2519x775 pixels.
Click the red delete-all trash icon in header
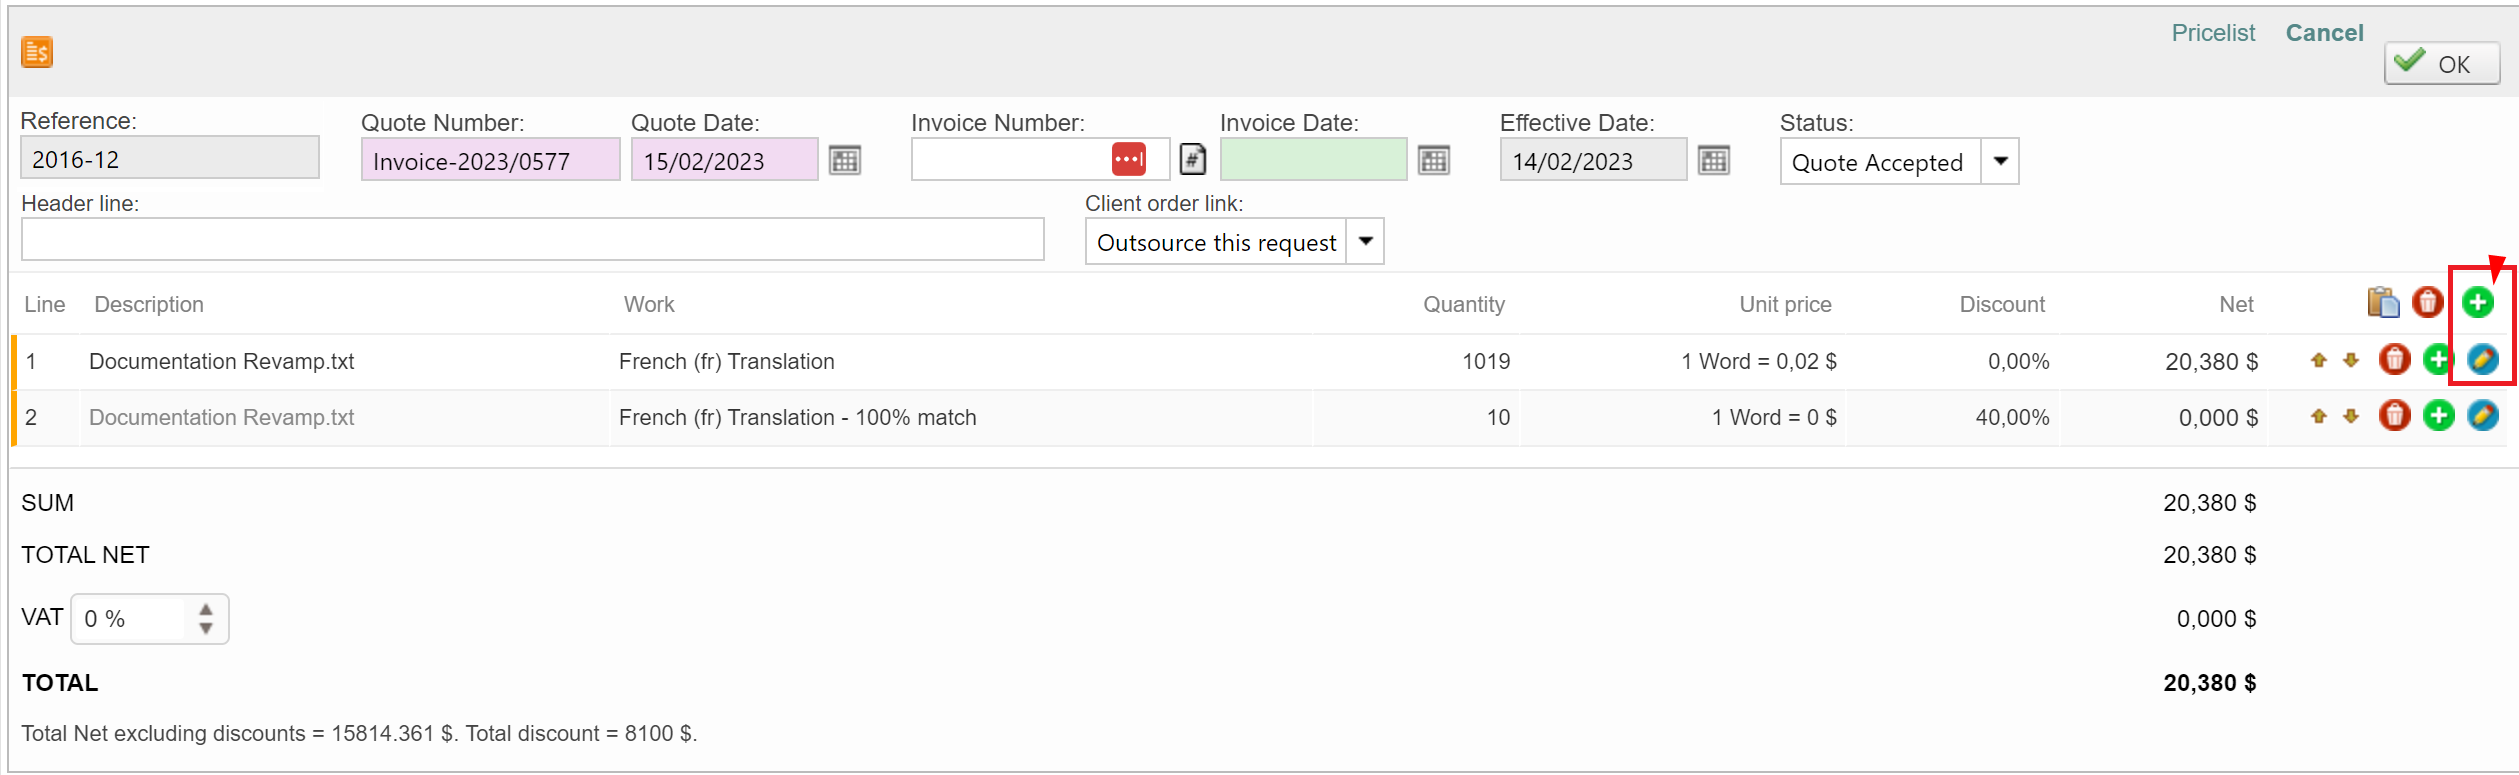point(2427,302)
